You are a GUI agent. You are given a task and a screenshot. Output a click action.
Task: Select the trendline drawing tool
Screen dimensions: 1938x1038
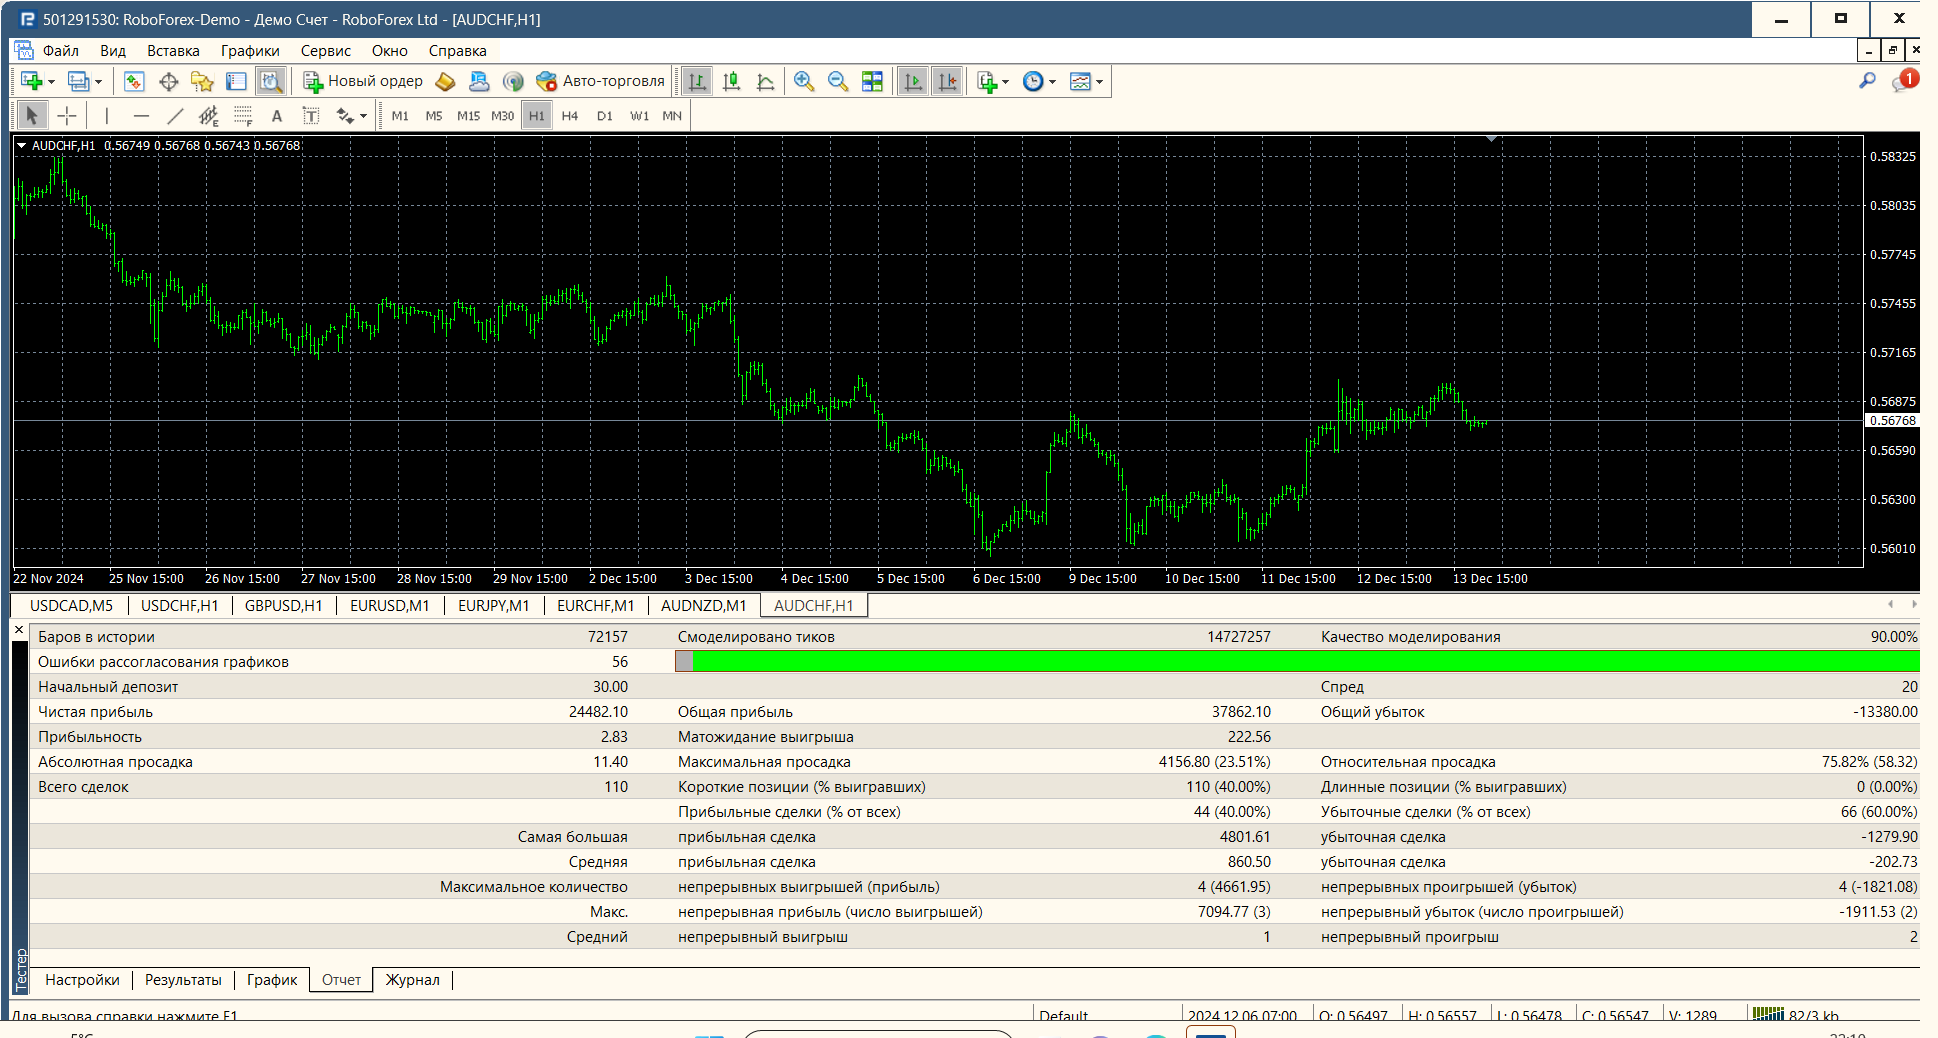(x=175, y=116)
